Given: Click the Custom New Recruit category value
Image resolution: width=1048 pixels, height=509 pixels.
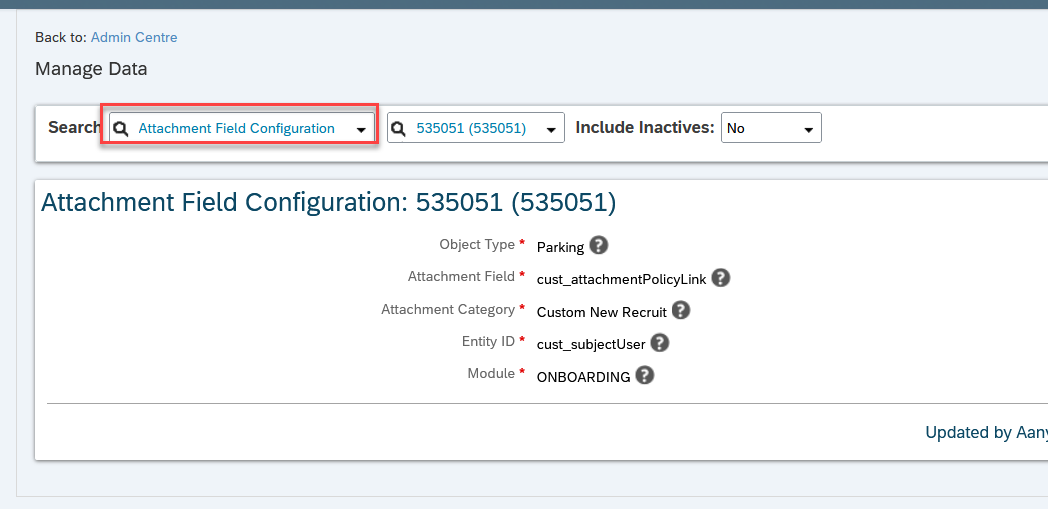Looking at the screenshot, I should pyautogui.click(x=602, y=312).
